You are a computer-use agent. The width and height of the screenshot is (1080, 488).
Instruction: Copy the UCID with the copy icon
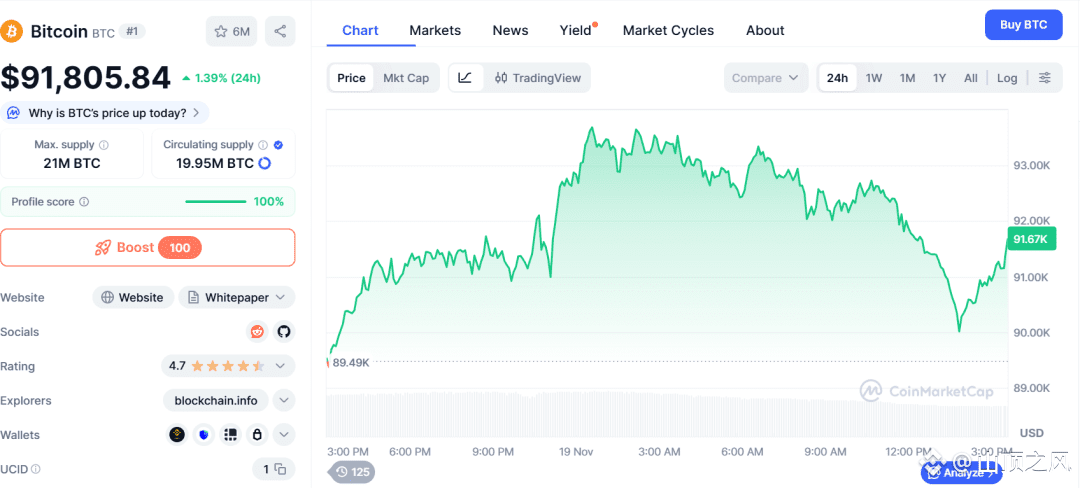point(281,469)
